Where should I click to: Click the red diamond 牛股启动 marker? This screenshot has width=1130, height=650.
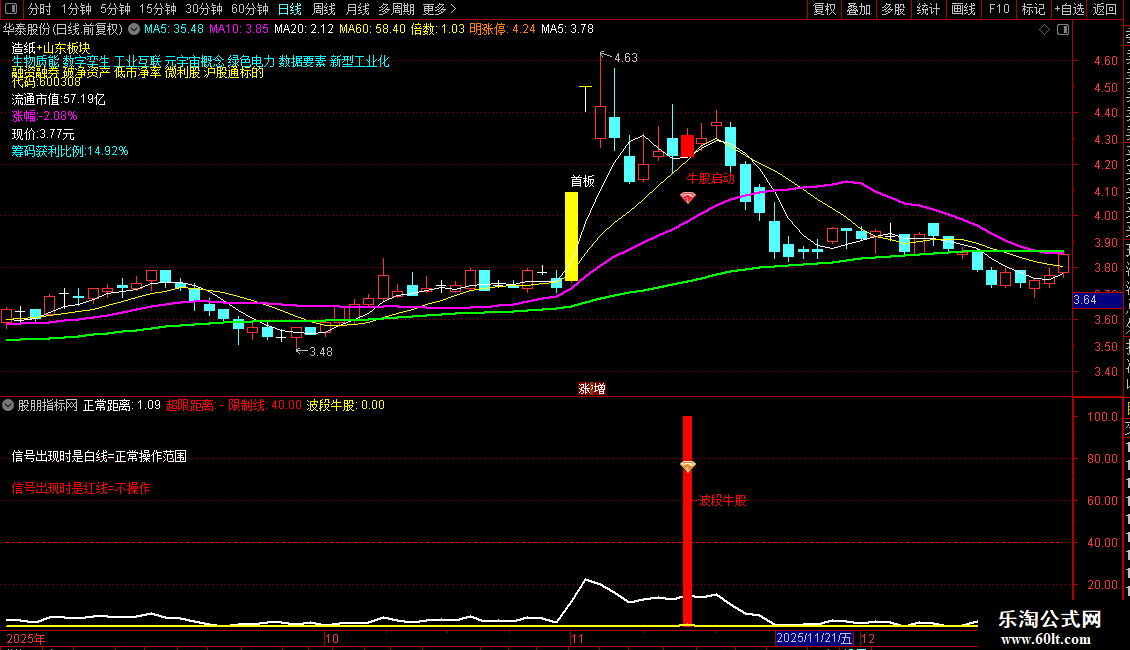coord(688,197)
